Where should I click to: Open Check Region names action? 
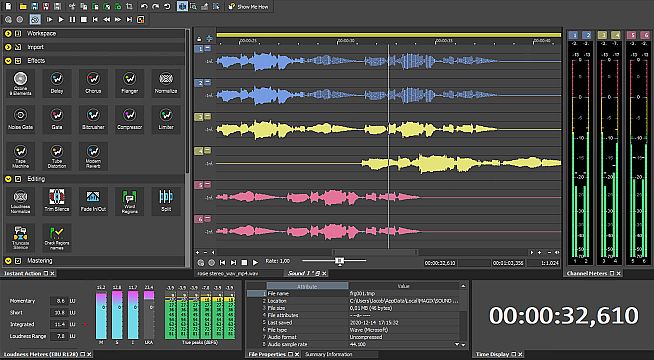(57, 237)
